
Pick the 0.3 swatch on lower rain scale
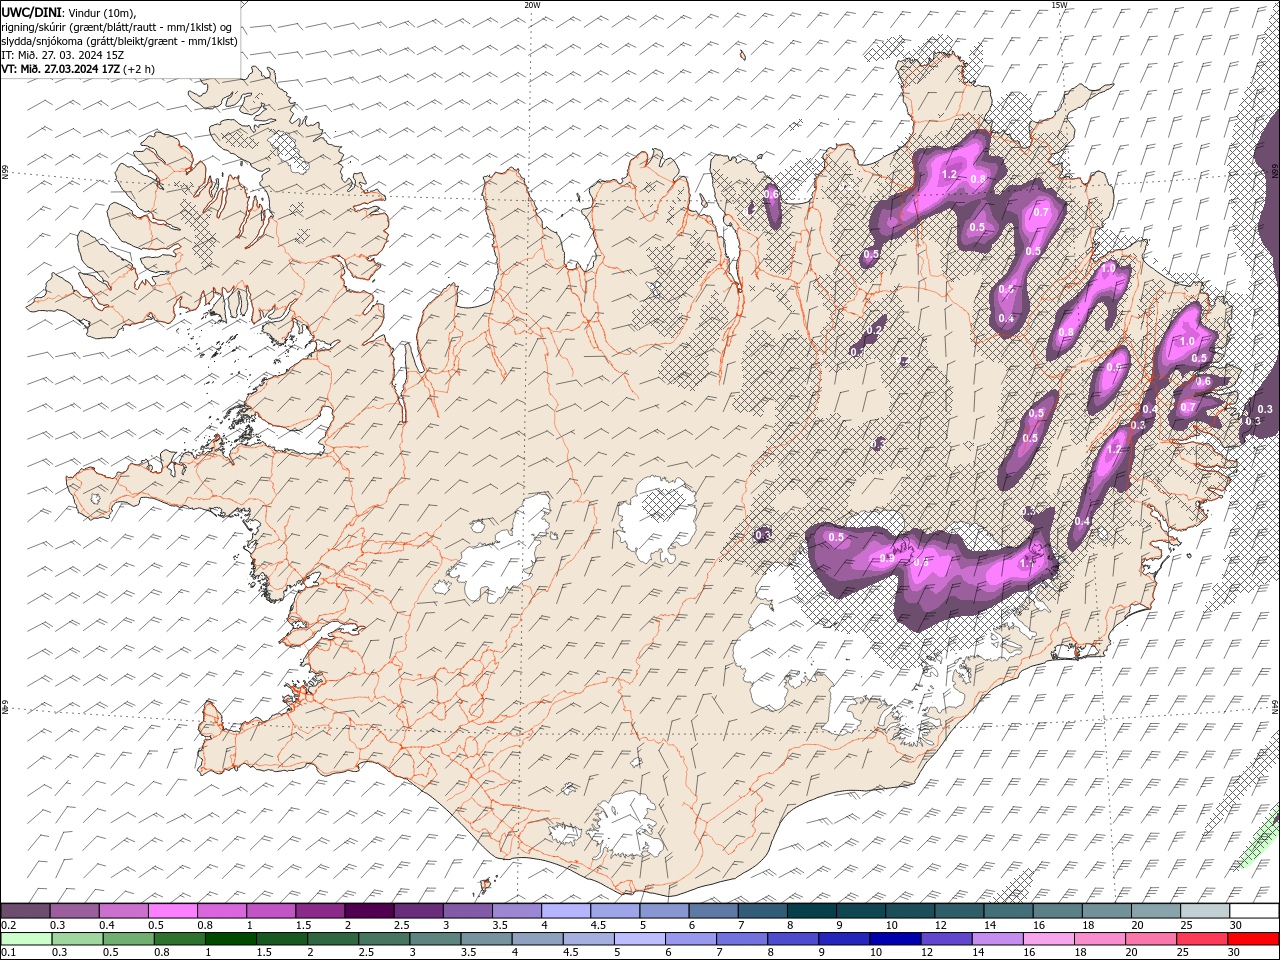click(77, 939)
